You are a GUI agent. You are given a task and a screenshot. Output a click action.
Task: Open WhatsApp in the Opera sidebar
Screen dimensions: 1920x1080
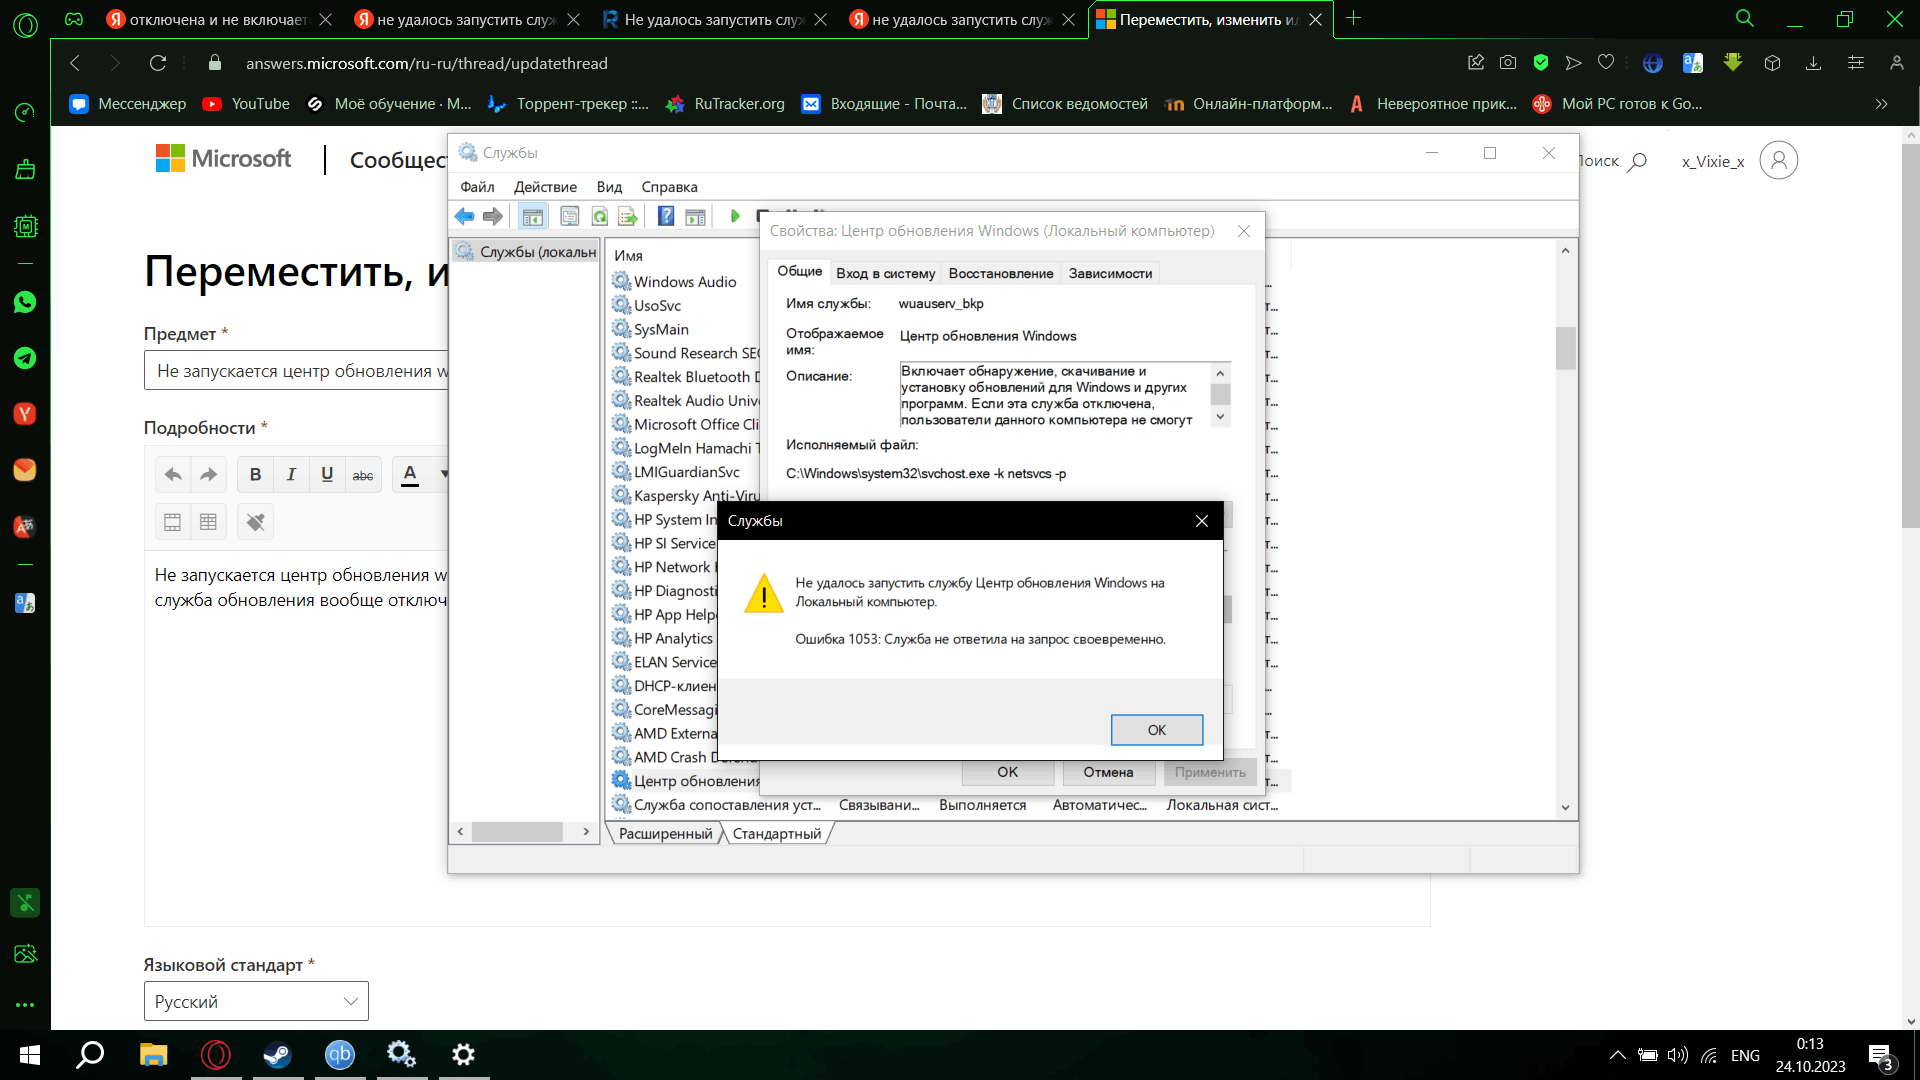pyautogui.click(x=25, y=302)
